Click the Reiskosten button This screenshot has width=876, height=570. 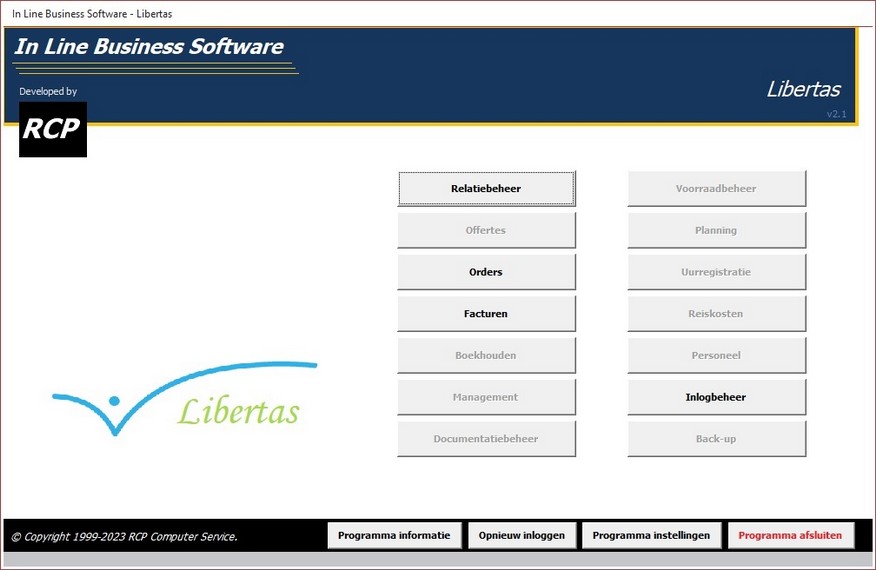(x=716, y=314)
